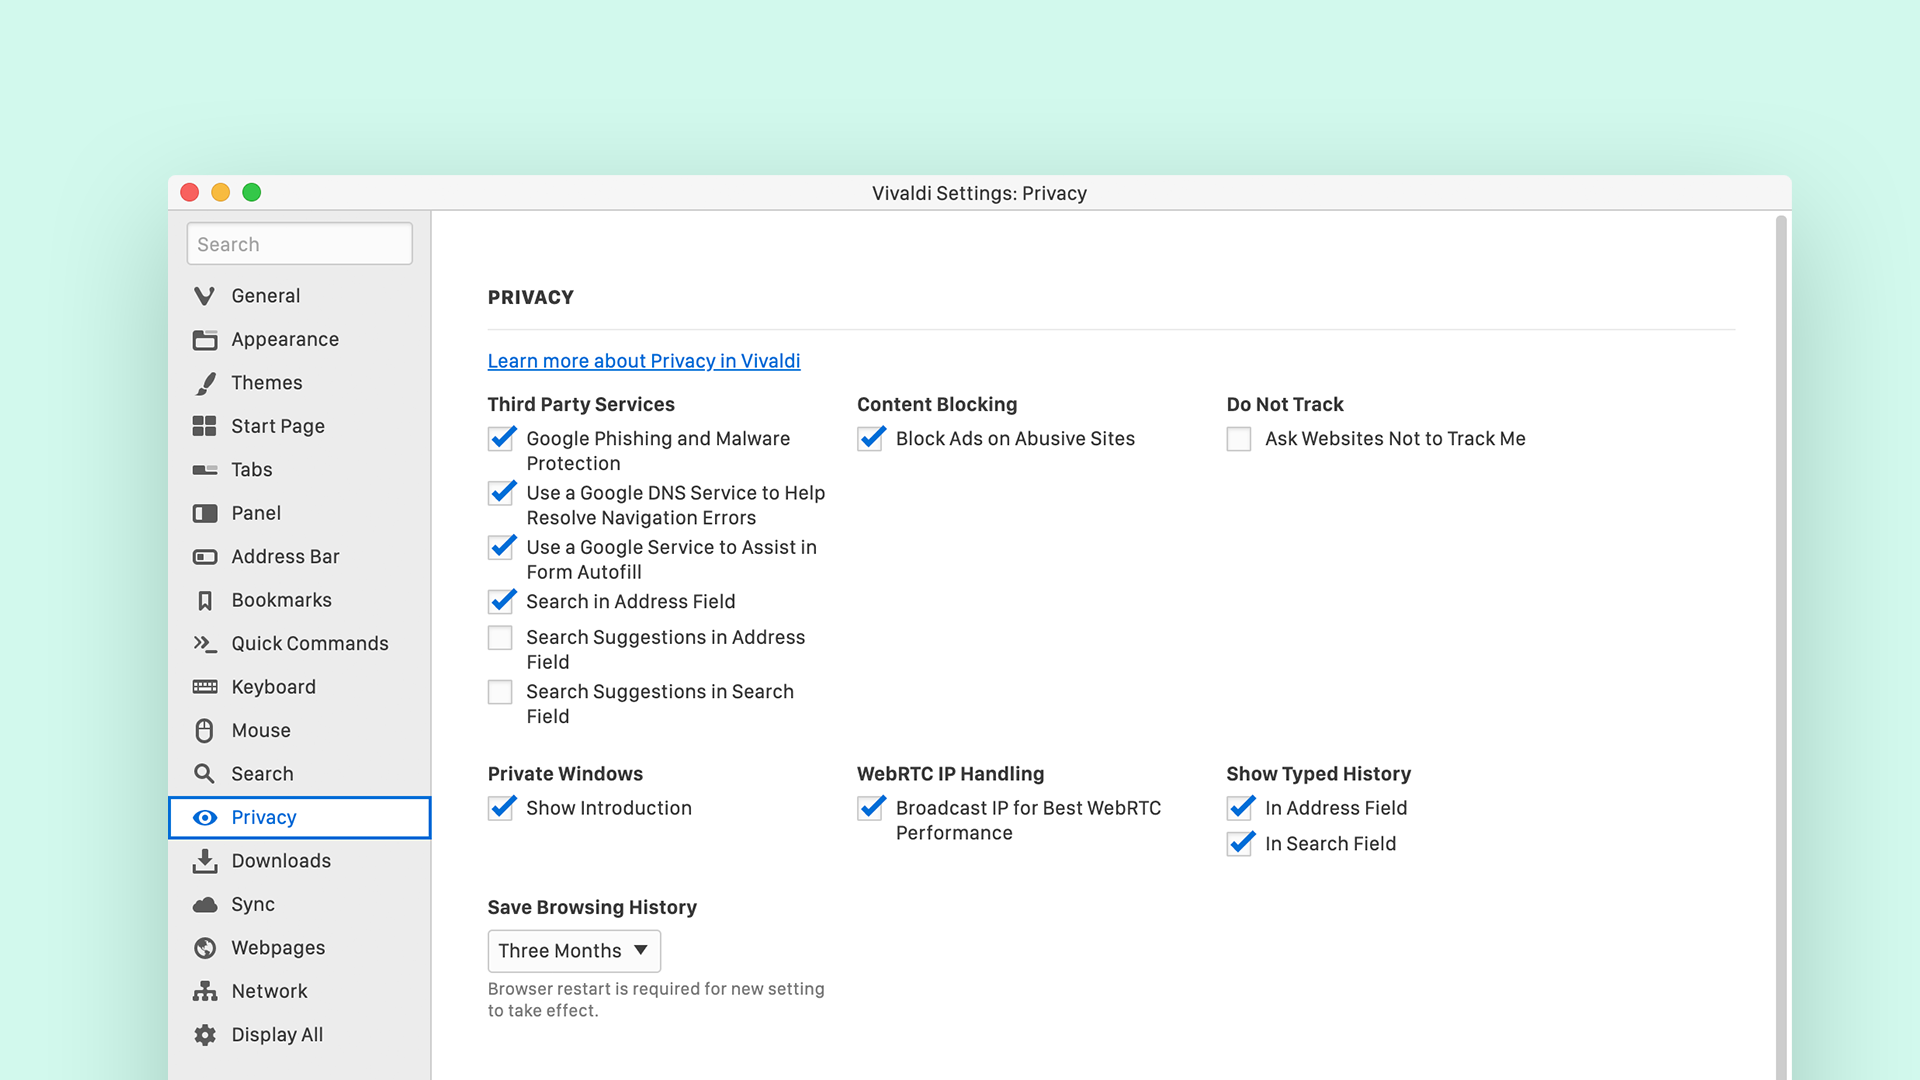Click the General settings icon
The image size is (1920, 1080).
[202, 295]
